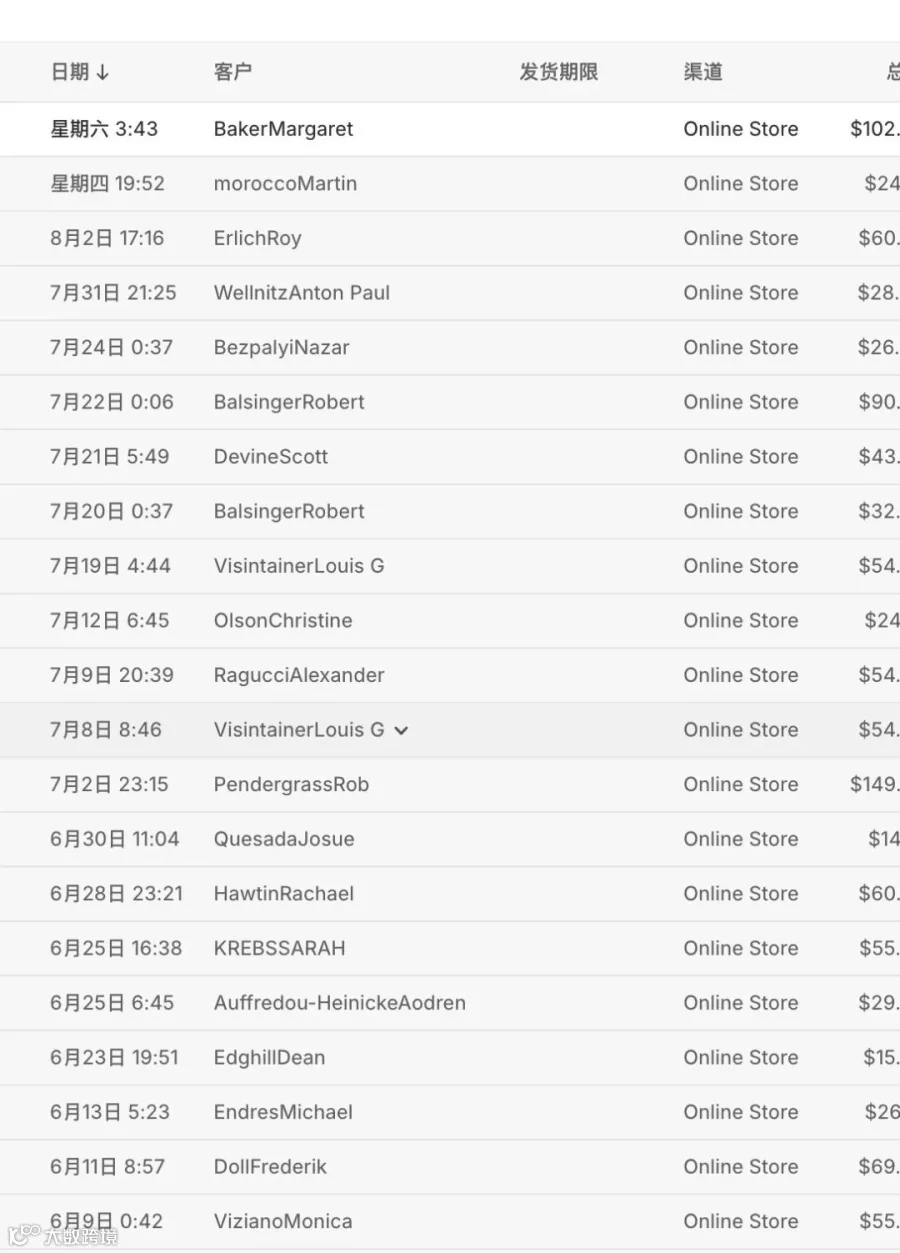This screenshot has height=1253, width=900.
Task: Open the BakerMargaret order row
Action: [450, 129]
